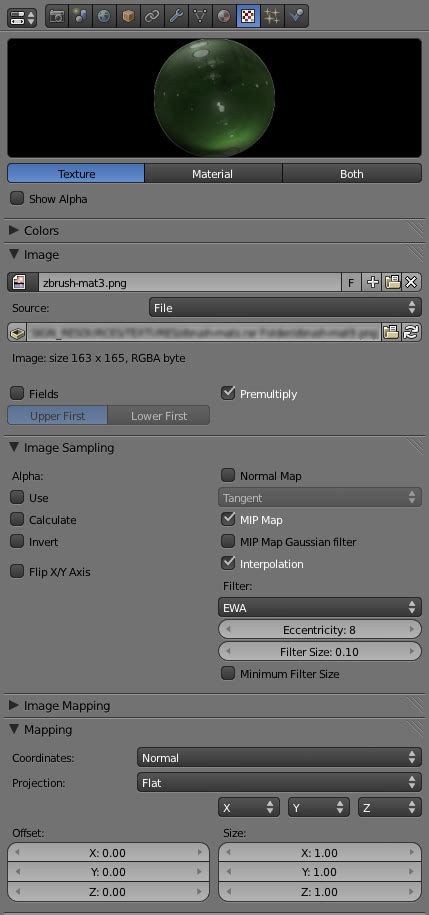
Task: Open the Render properties tab icon
Action: [x=57, y=16]
